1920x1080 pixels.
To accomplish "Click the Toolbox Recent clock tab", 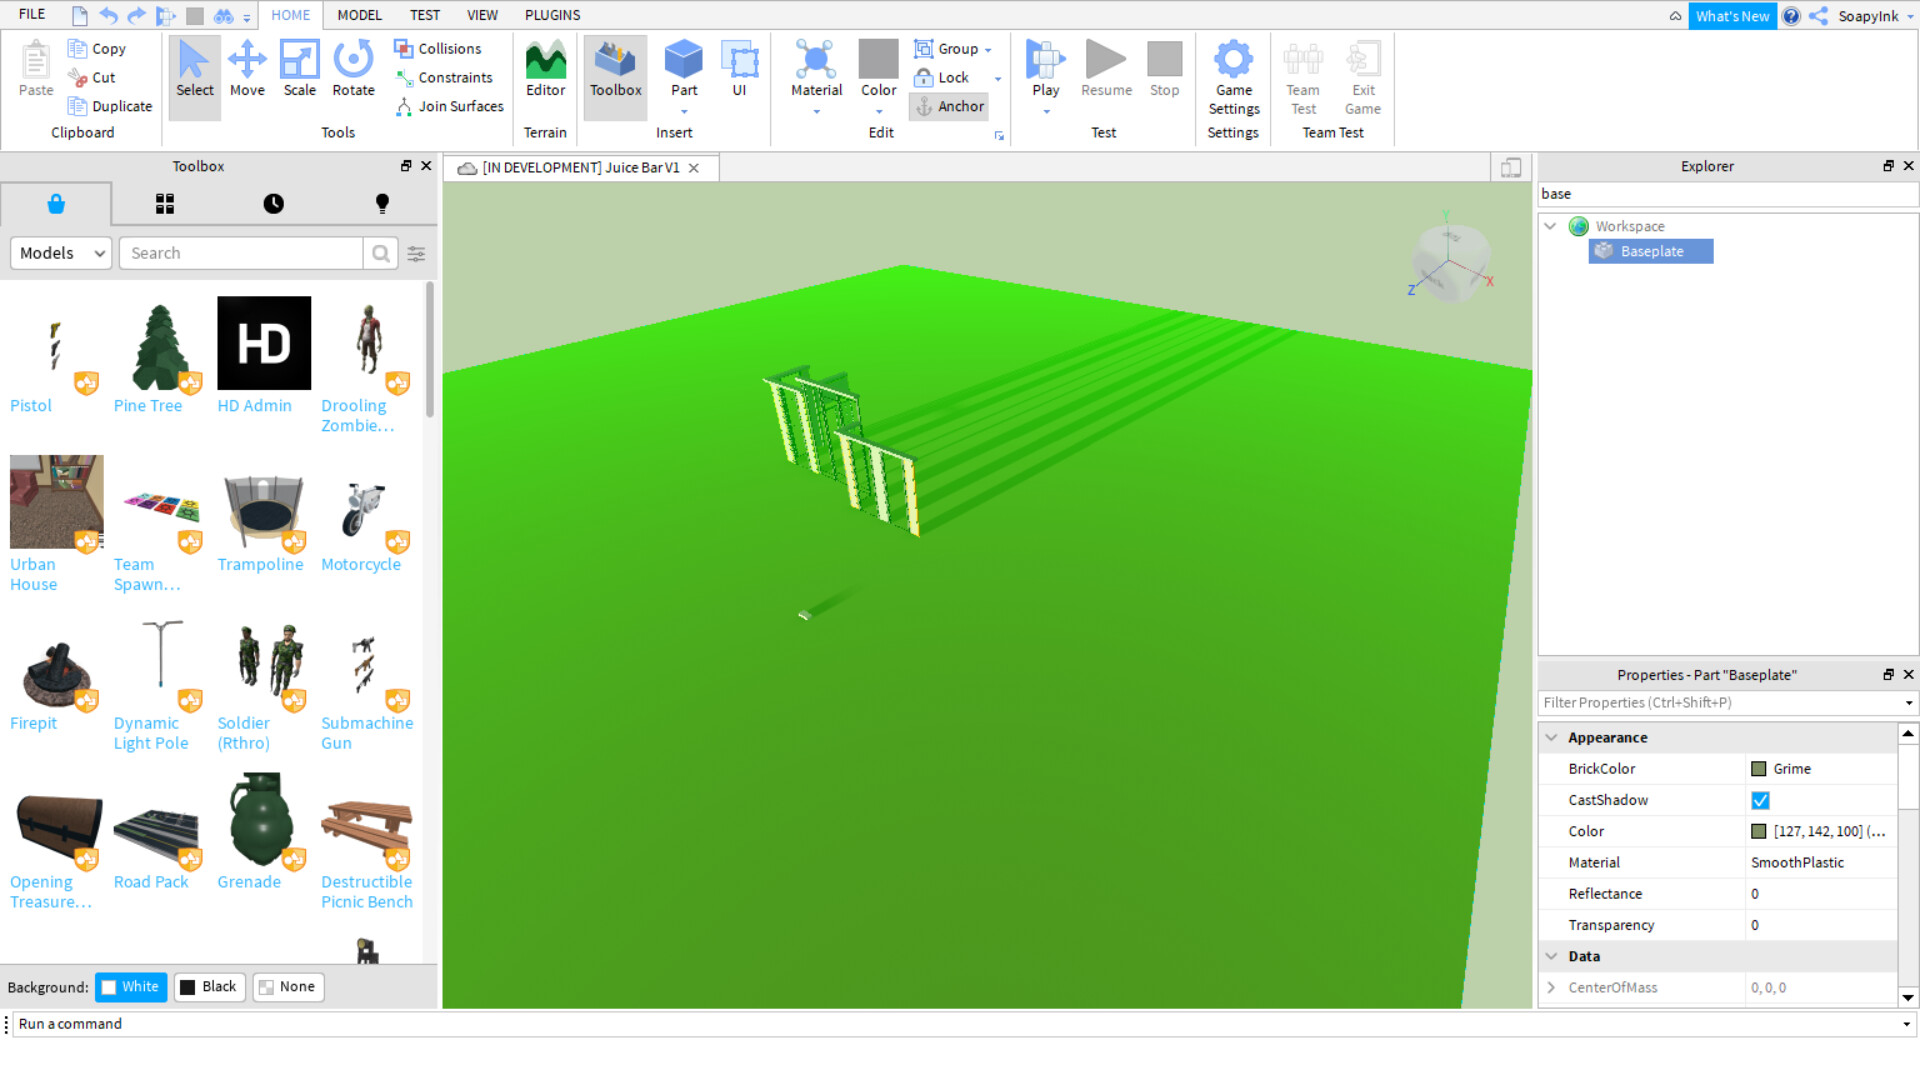I will [x=273, y=204].
